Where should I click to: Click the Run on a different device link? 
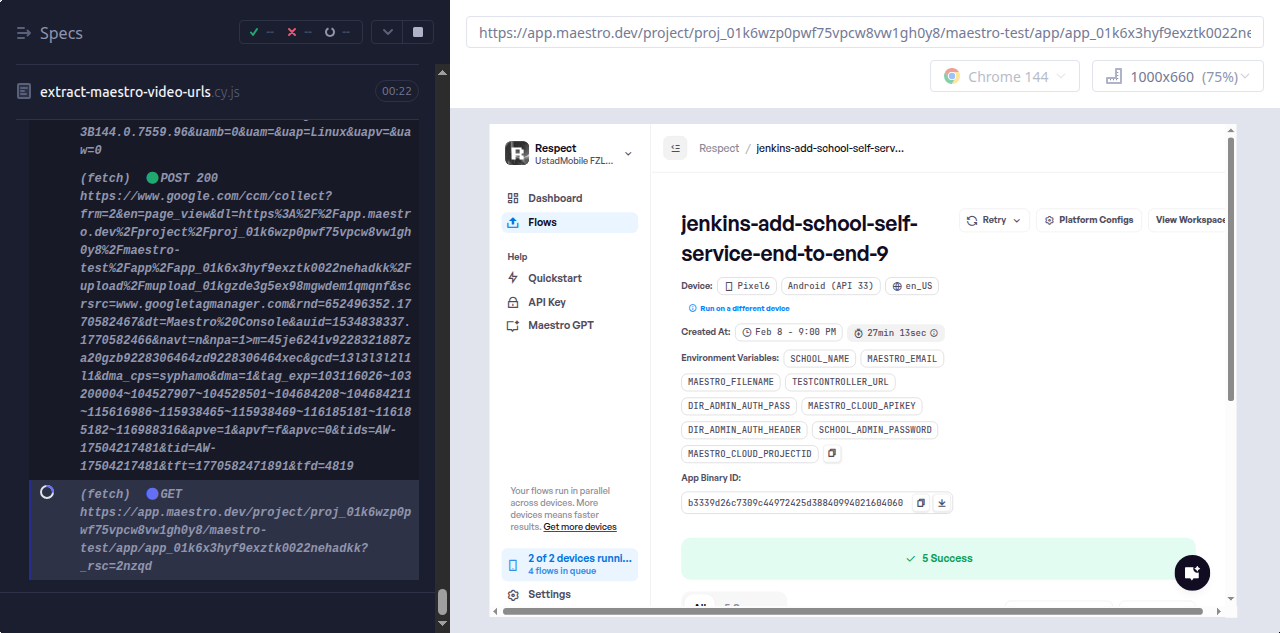[744, 309]
